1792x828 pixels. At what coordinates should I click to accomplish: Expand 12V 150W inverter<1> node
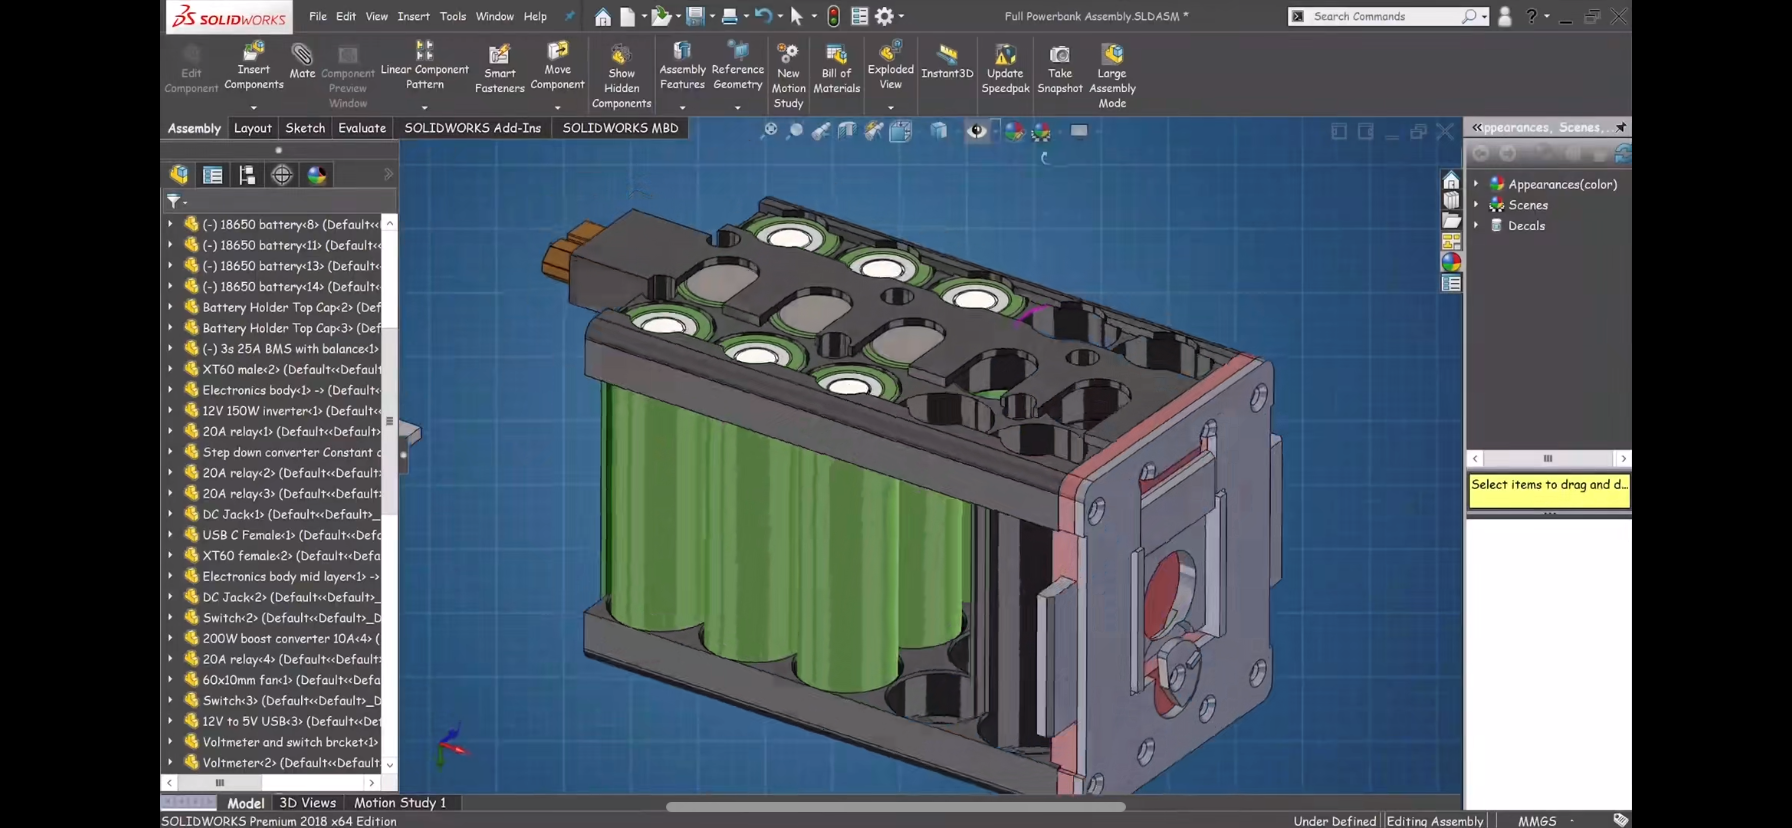[x=170, y=410]
